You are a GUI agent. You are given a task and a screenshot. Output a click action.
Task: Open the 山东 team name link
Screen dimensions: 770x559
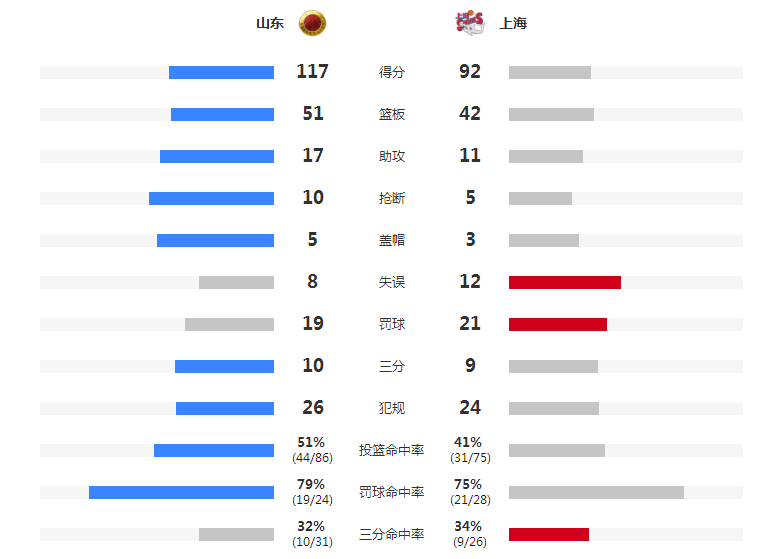click(270, 23)
